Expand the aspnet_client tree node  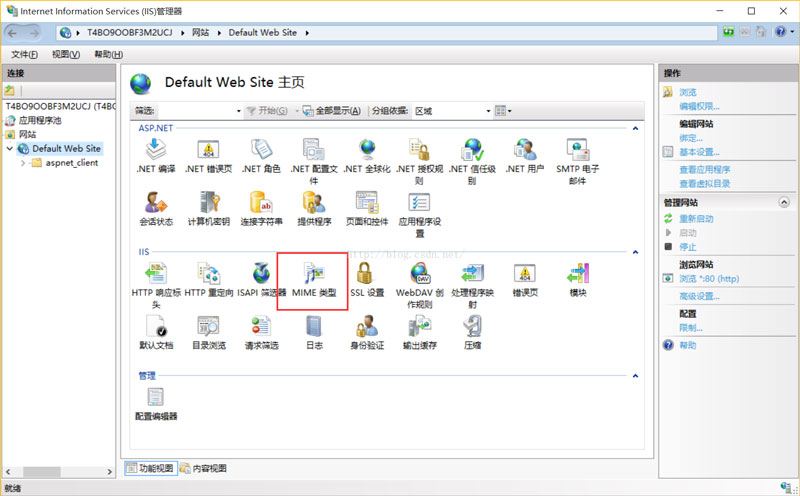pos(23,163)
